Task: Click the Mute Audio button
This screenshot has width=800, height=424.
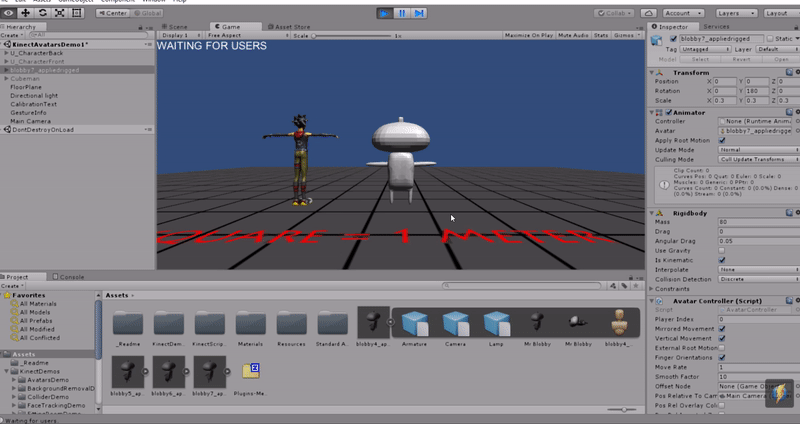Action: click(x=573, y=35)
